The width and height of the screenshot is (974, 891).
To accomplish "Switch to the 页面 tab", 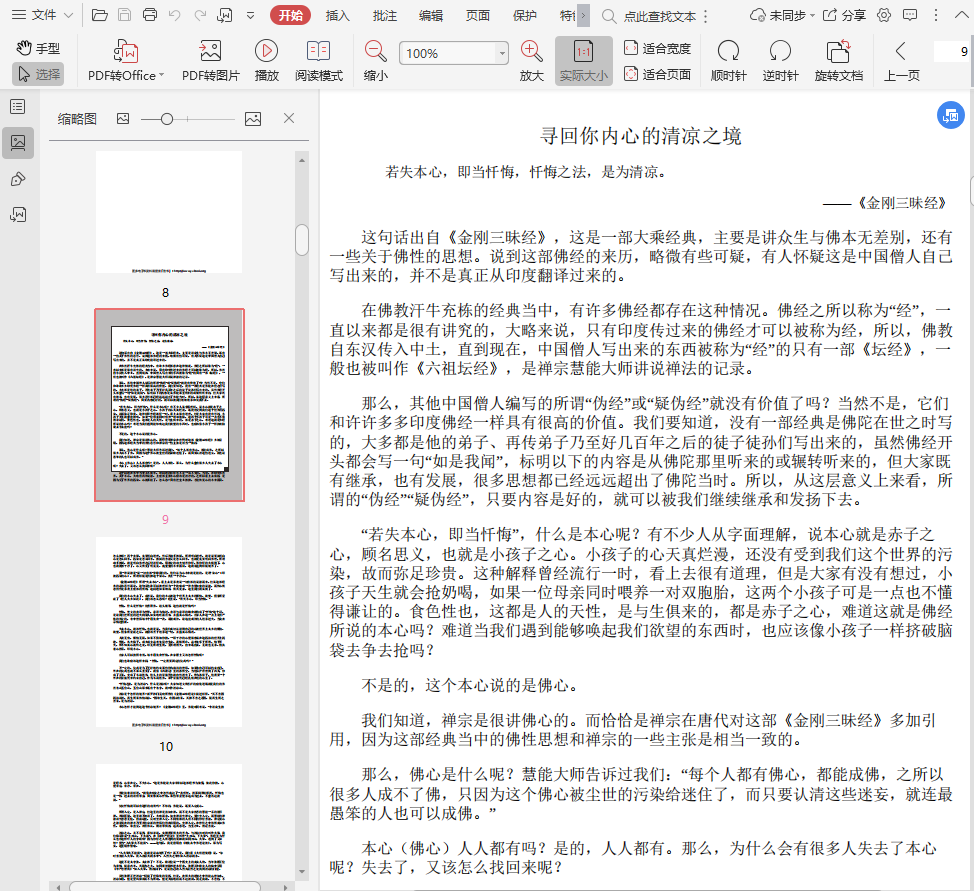I will coord(478,16).
